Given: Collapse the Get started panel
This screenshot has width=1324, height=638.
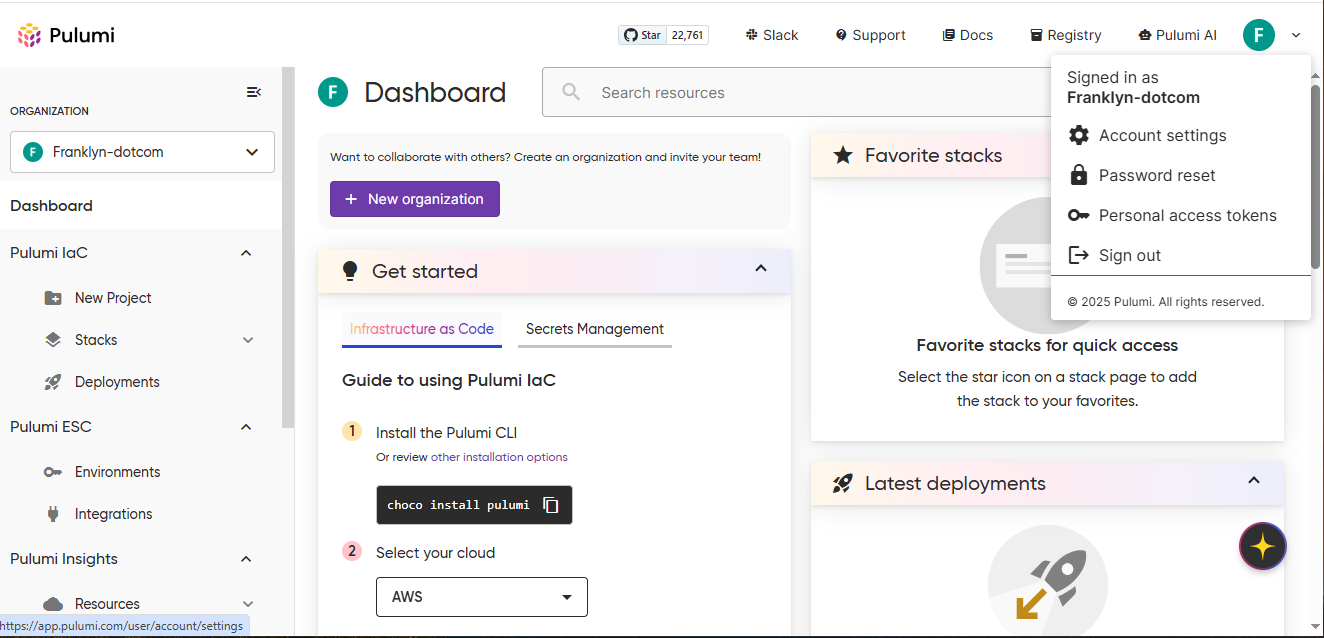Looking at the screenshot, I should tap(761, 269).
